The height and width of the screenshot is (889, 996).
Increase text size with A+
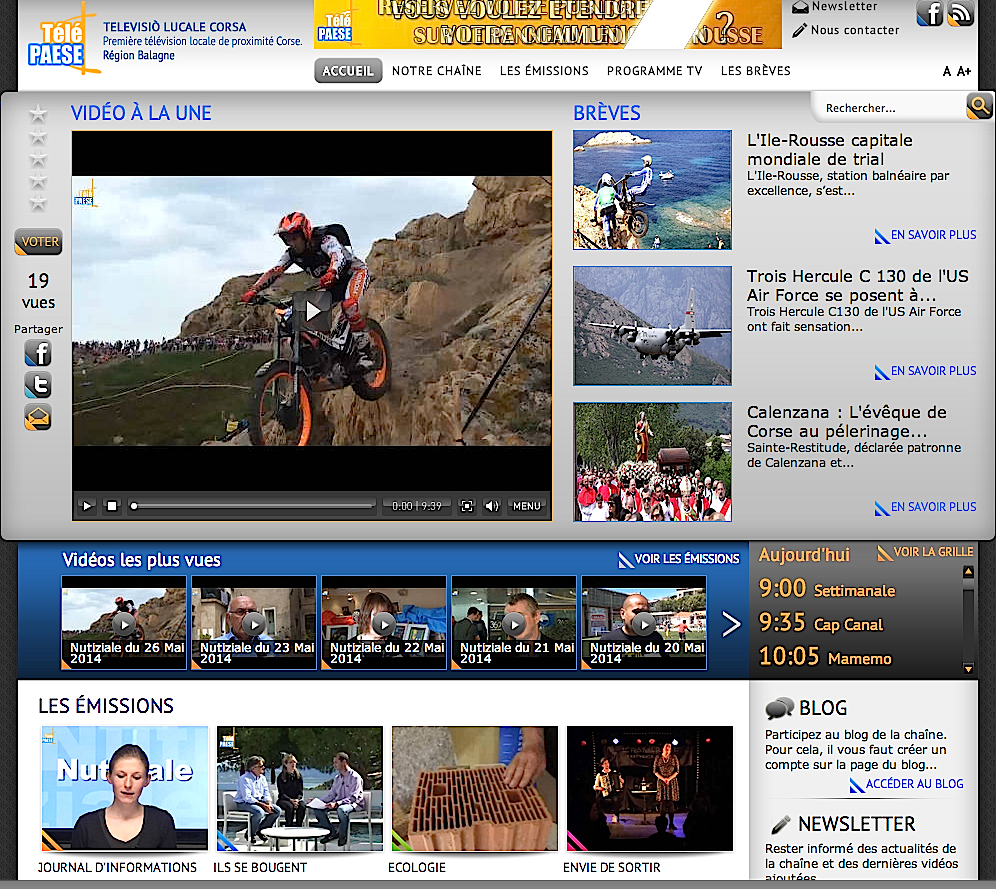(964, 72)
